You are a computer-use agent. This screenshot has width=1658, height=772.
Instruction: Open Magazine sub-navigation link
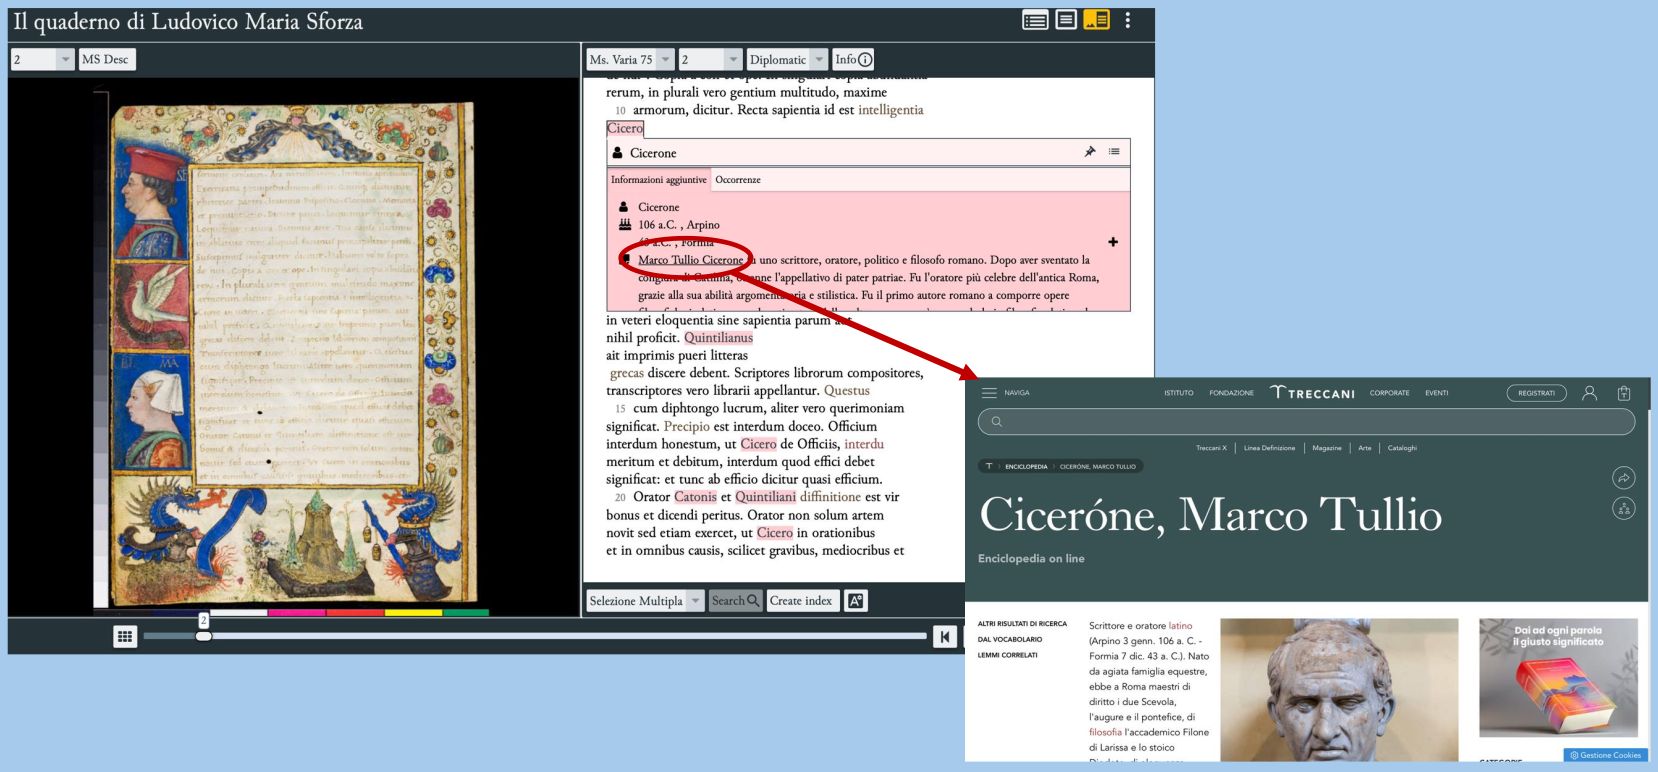coord(1327,448)
